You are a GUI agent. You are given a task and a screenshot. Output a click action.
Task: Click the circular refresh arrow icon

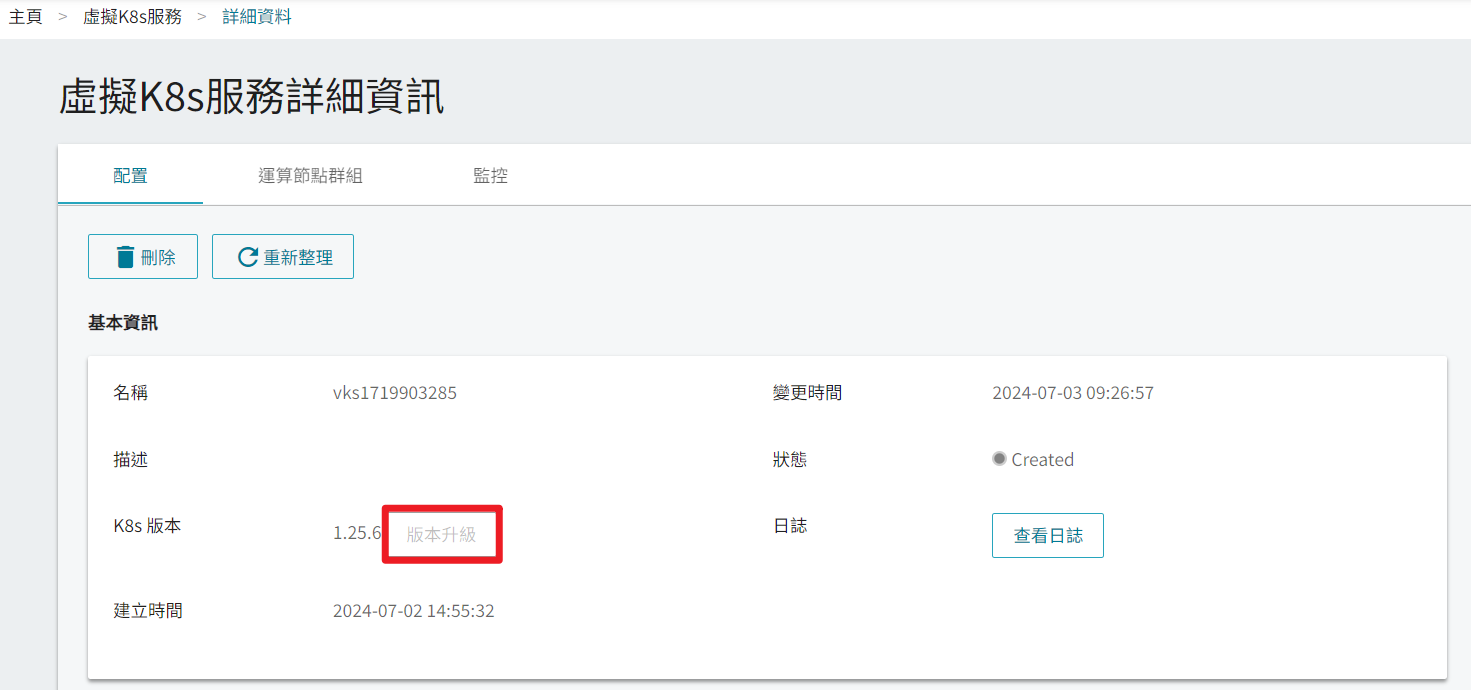pyautogui.click(x=248, y=257)
